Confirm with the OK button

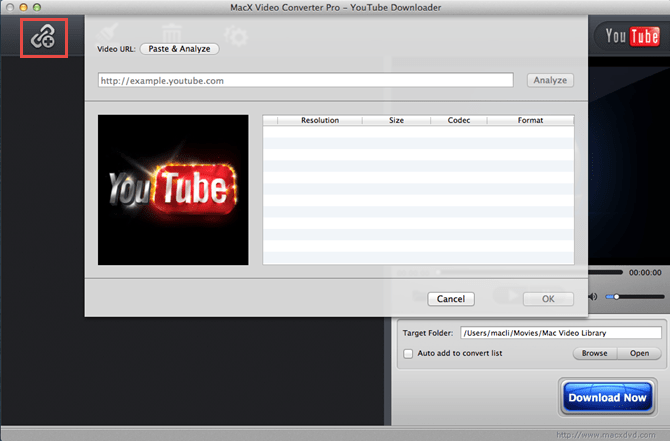(548, 299)
